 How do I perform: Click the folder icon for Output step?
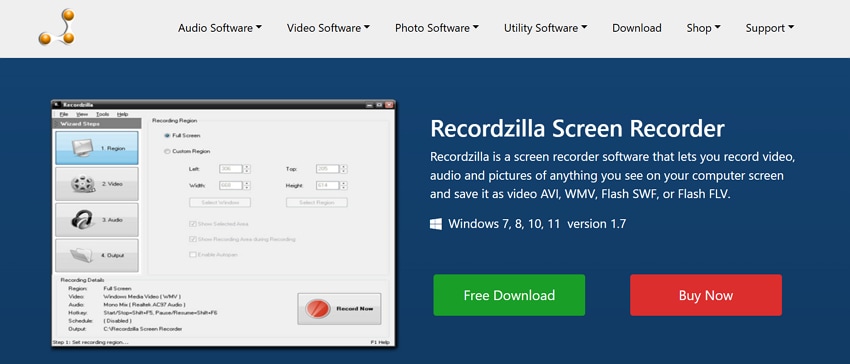(x=83, y=255)
